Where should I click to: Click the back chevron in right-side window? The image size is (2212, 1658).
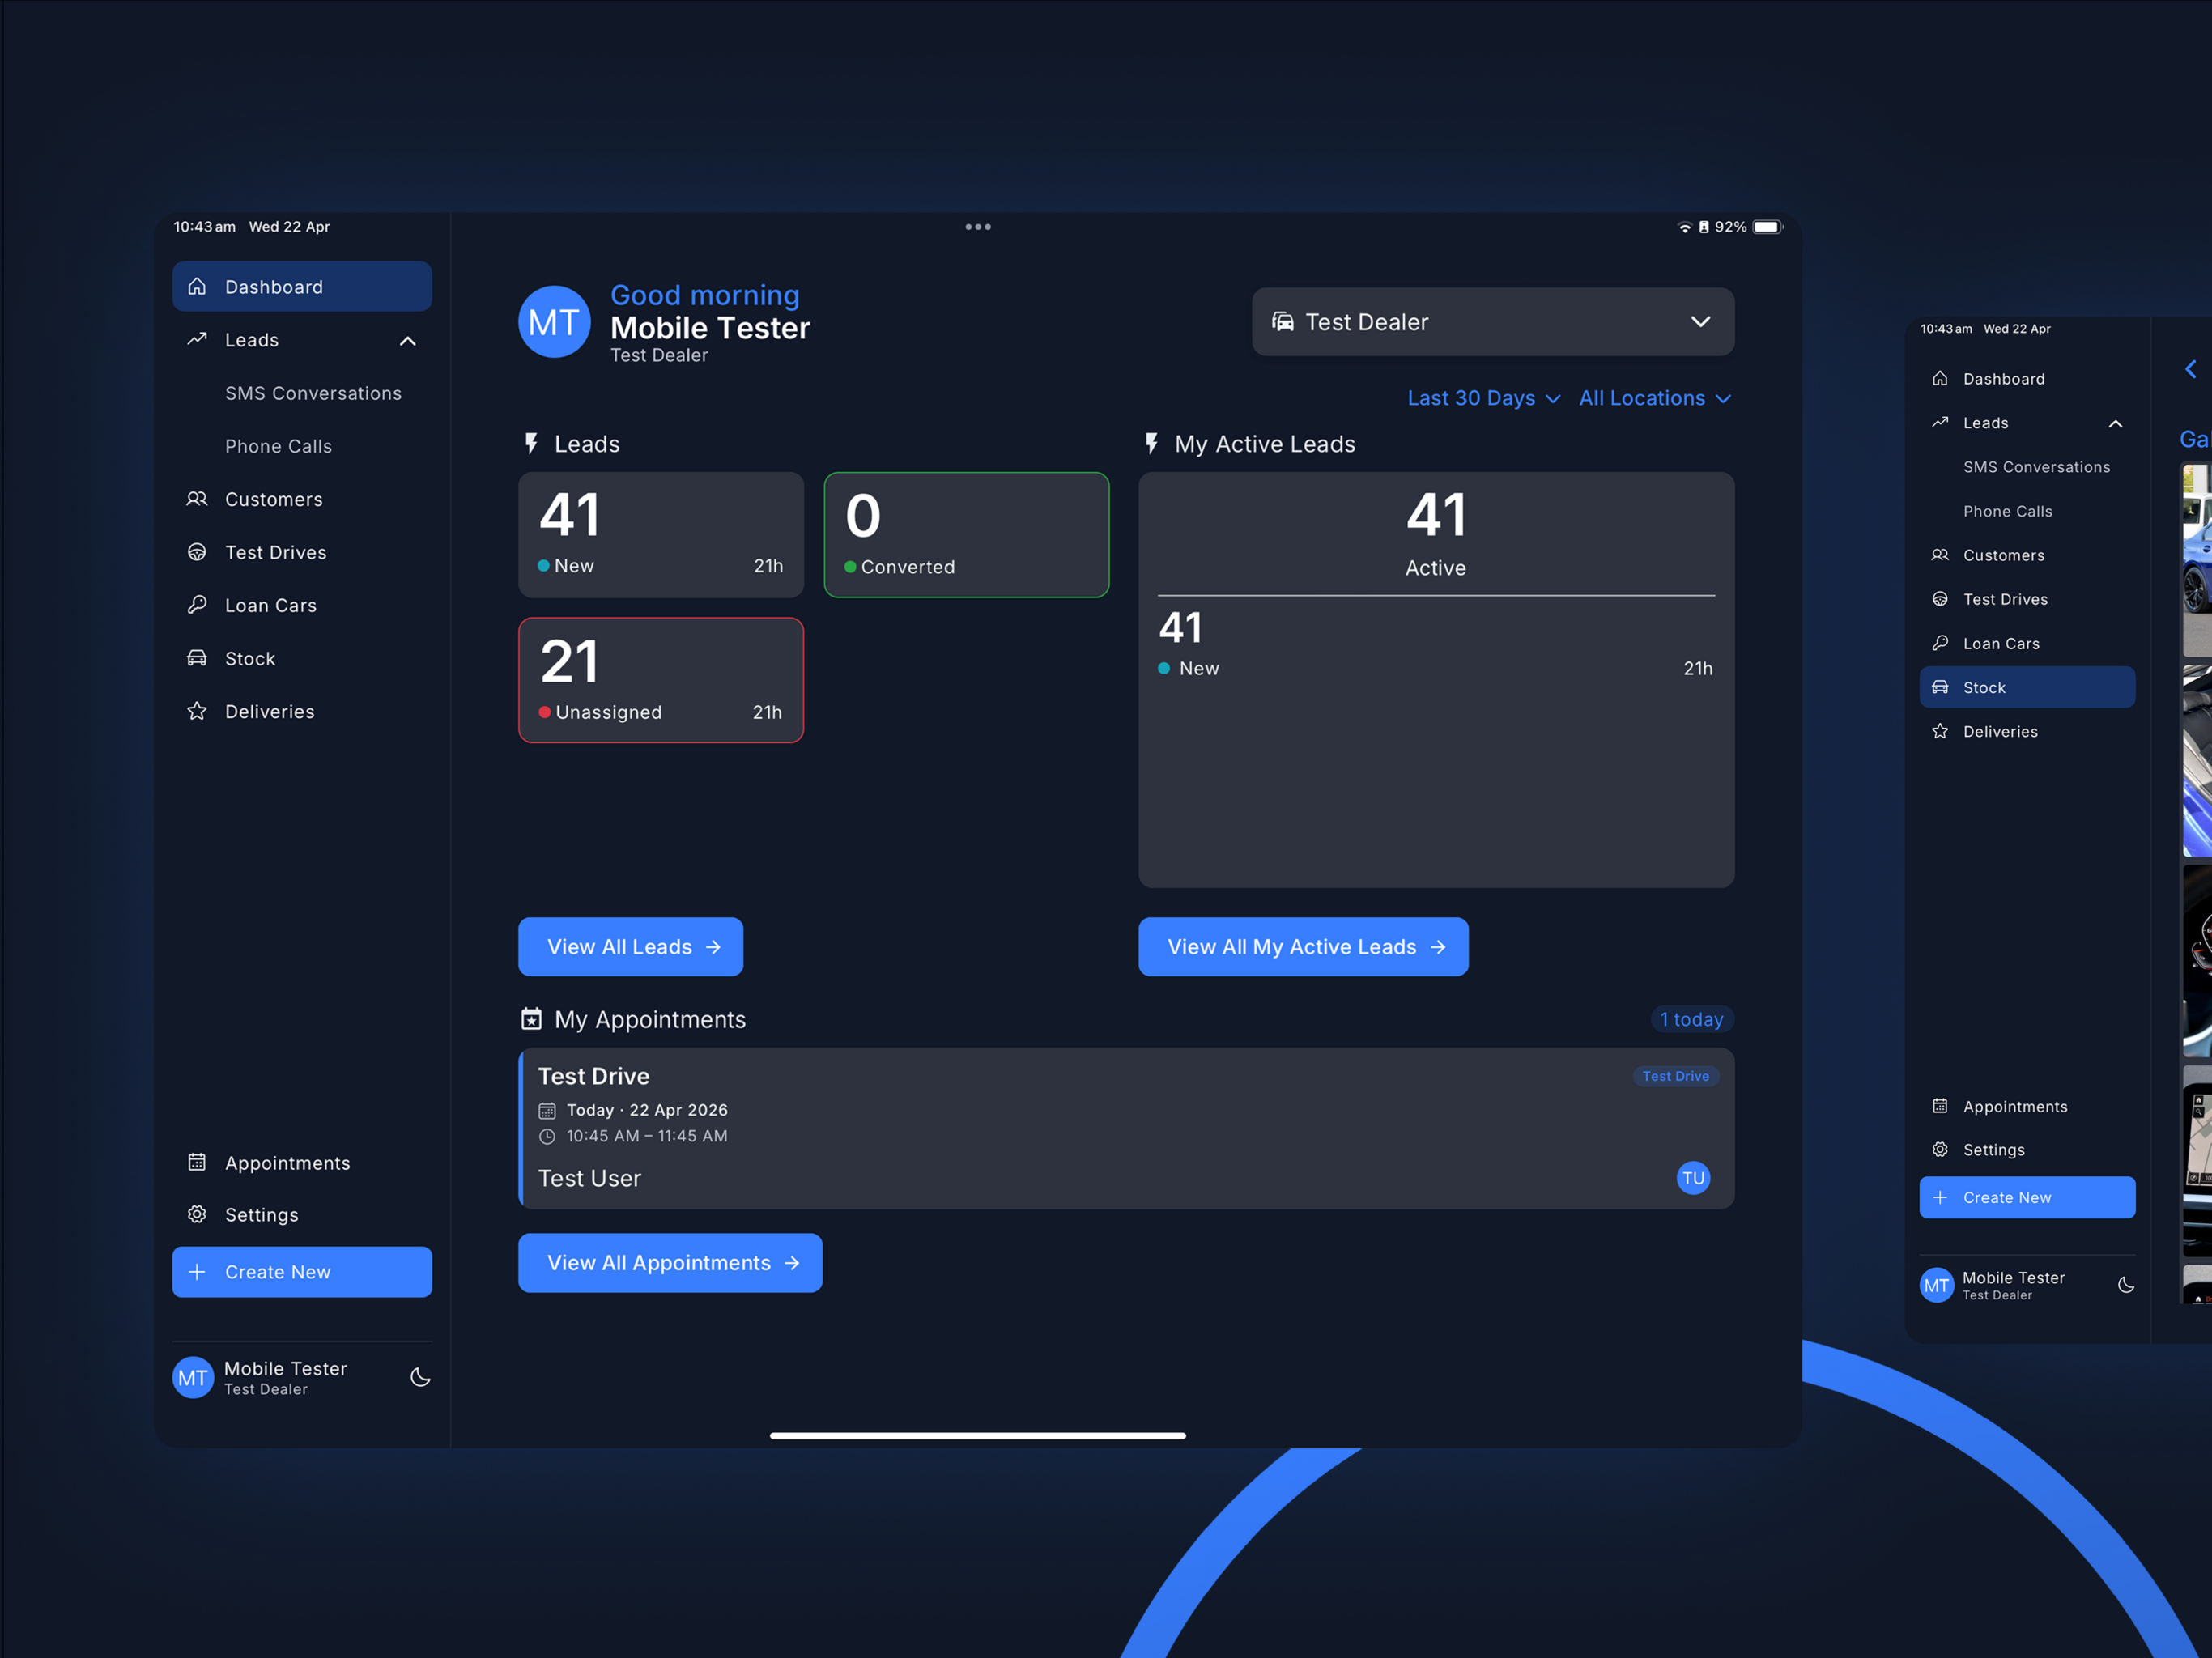[2190, 369]
